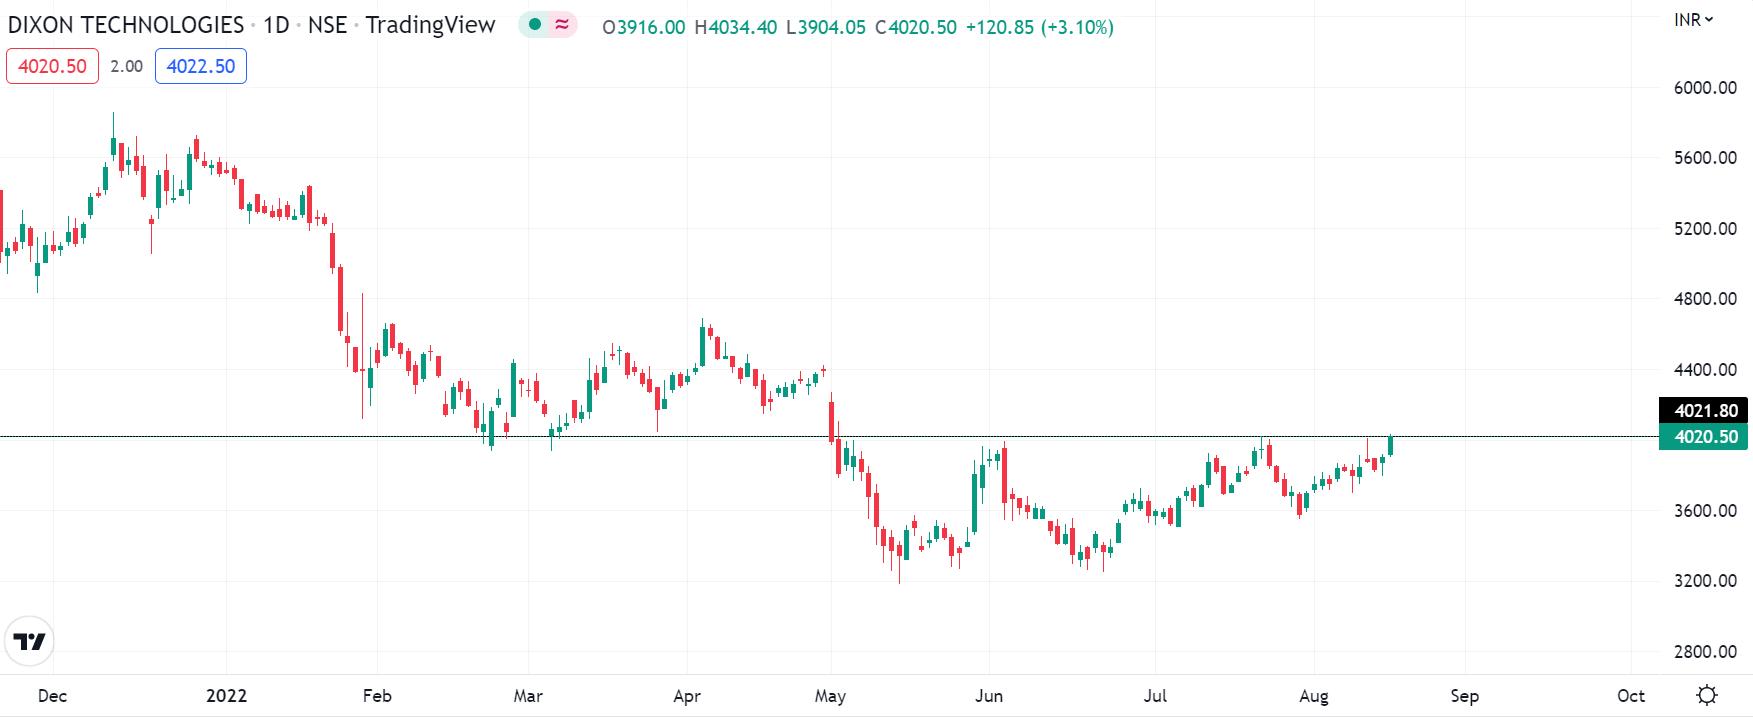Toggle the NSE exchange label
This screenshot has width=1753, height=720.
[329, 26]
